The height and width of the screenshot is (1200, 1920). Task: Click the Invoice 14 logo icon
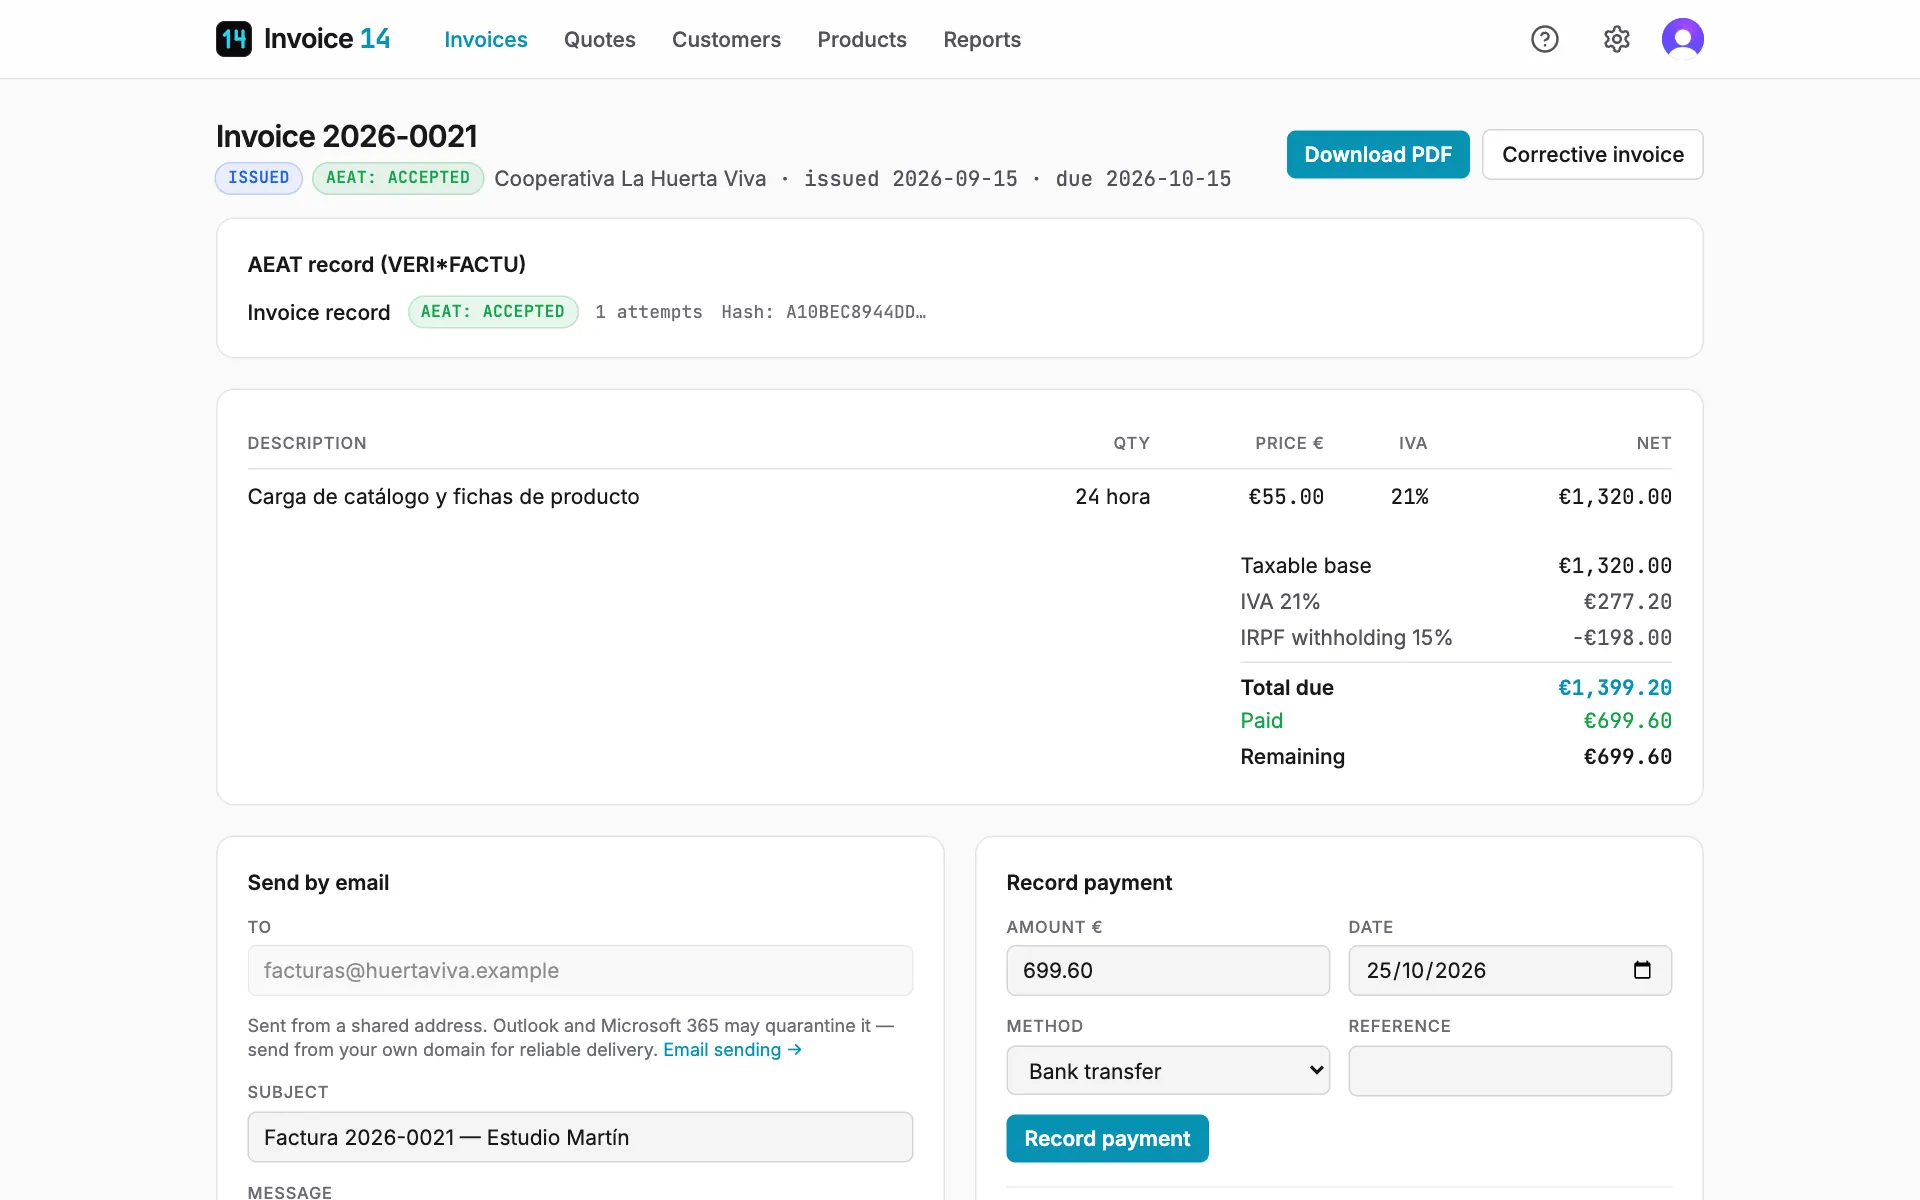pos(234,39)
